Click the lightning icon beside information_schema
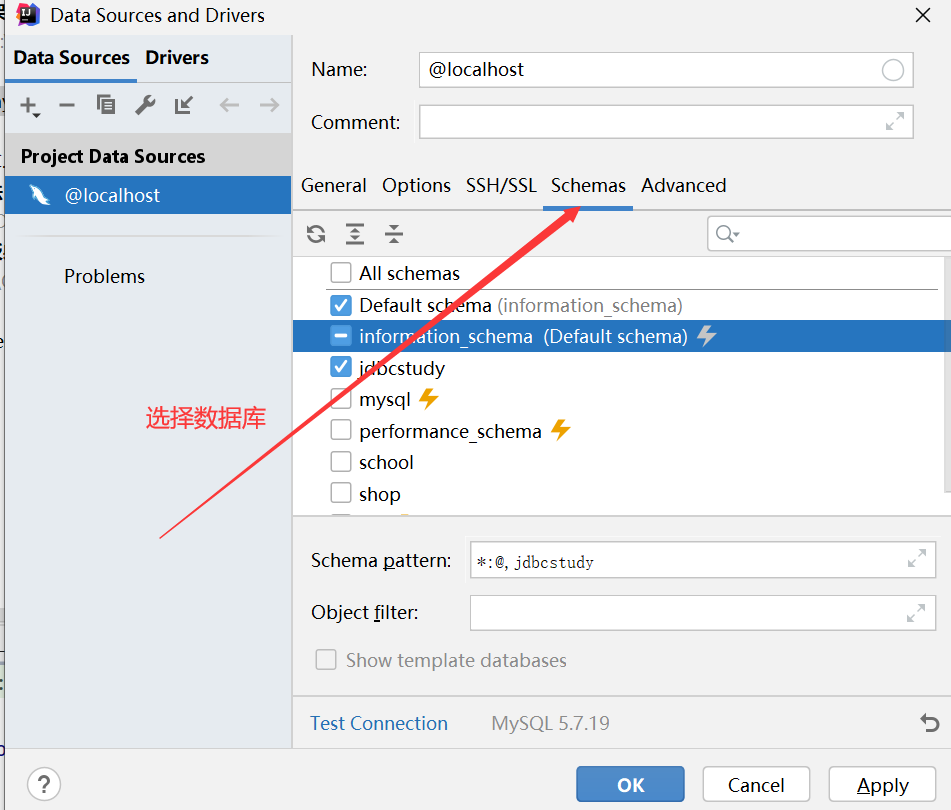Image resolution: width=951 pixels, height=810 pixels. [x=707, y=335]
